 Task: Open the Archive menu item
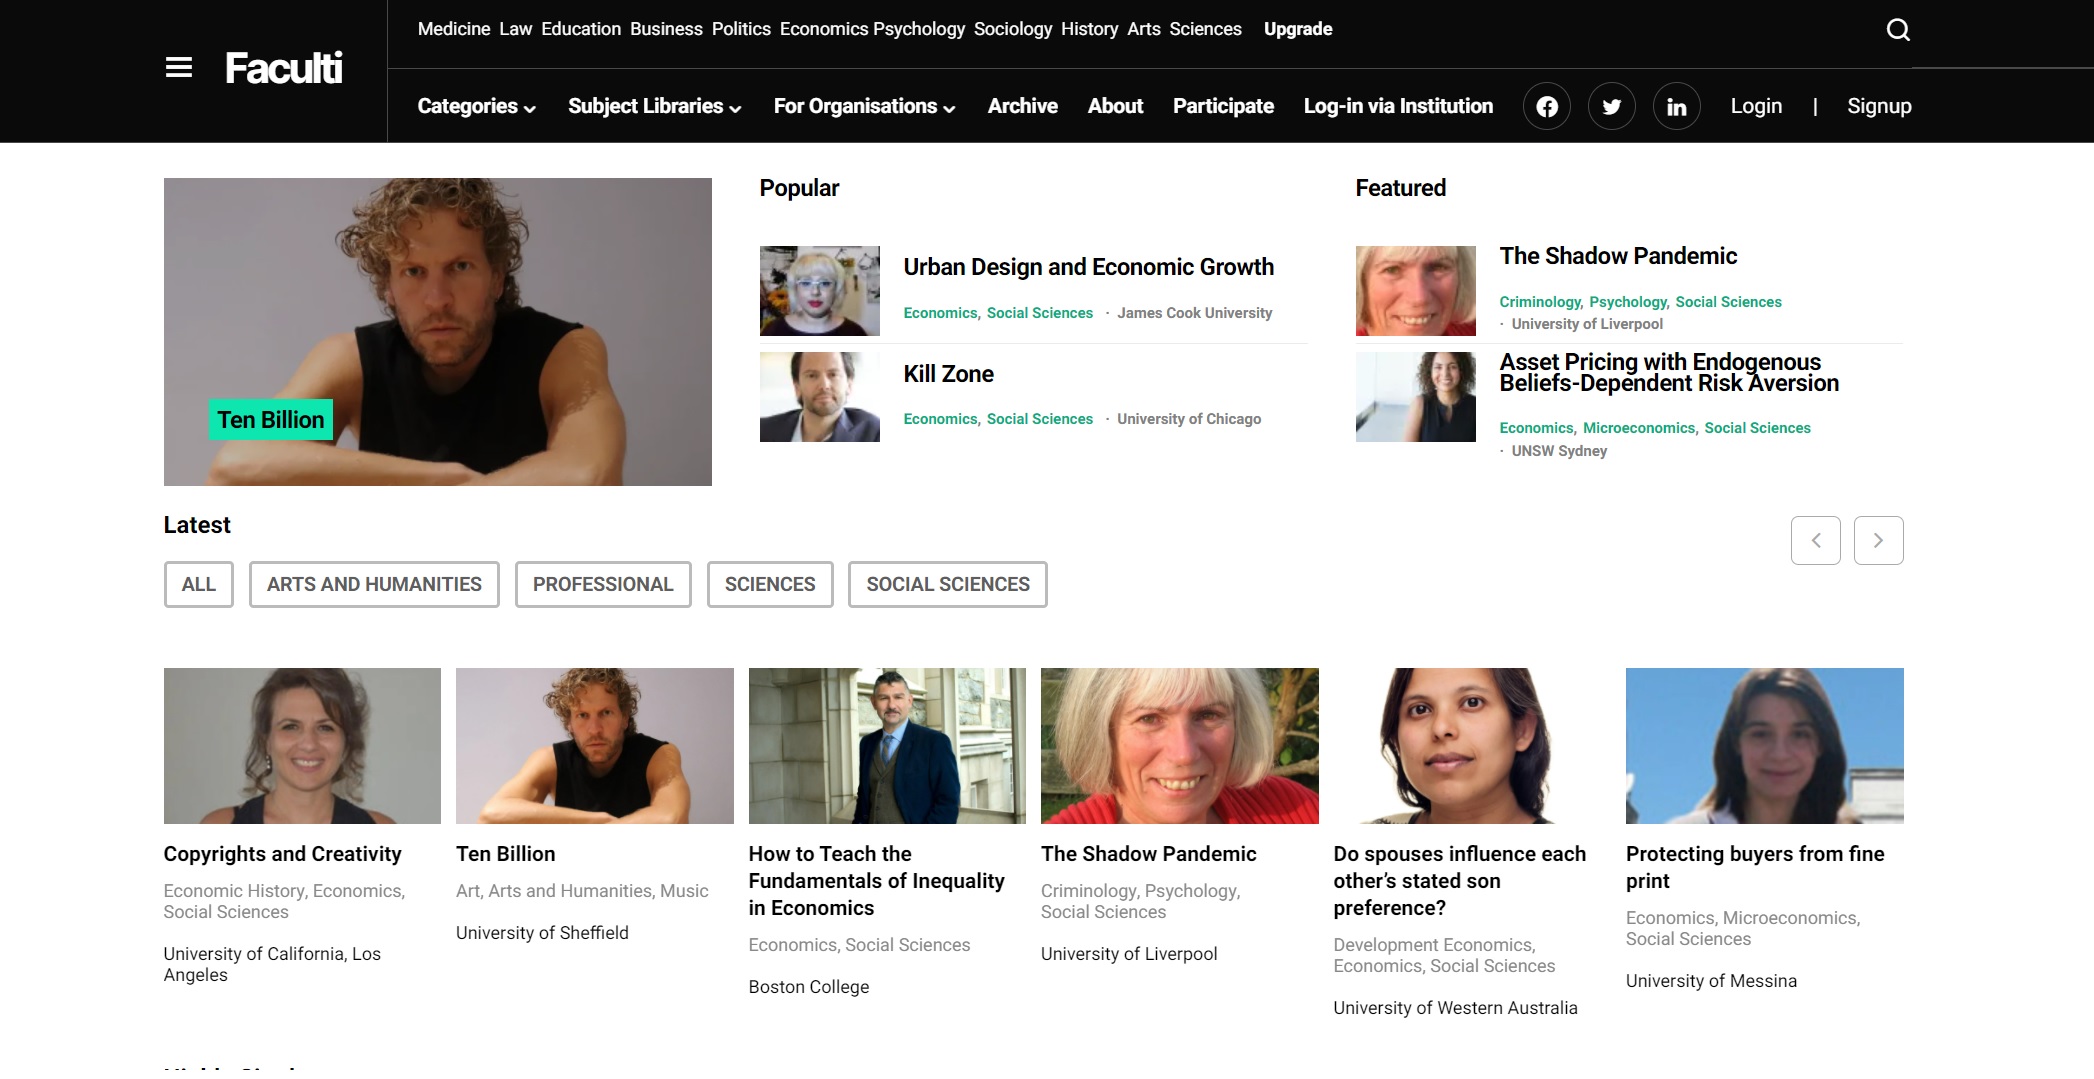(x=1022, y=106)
